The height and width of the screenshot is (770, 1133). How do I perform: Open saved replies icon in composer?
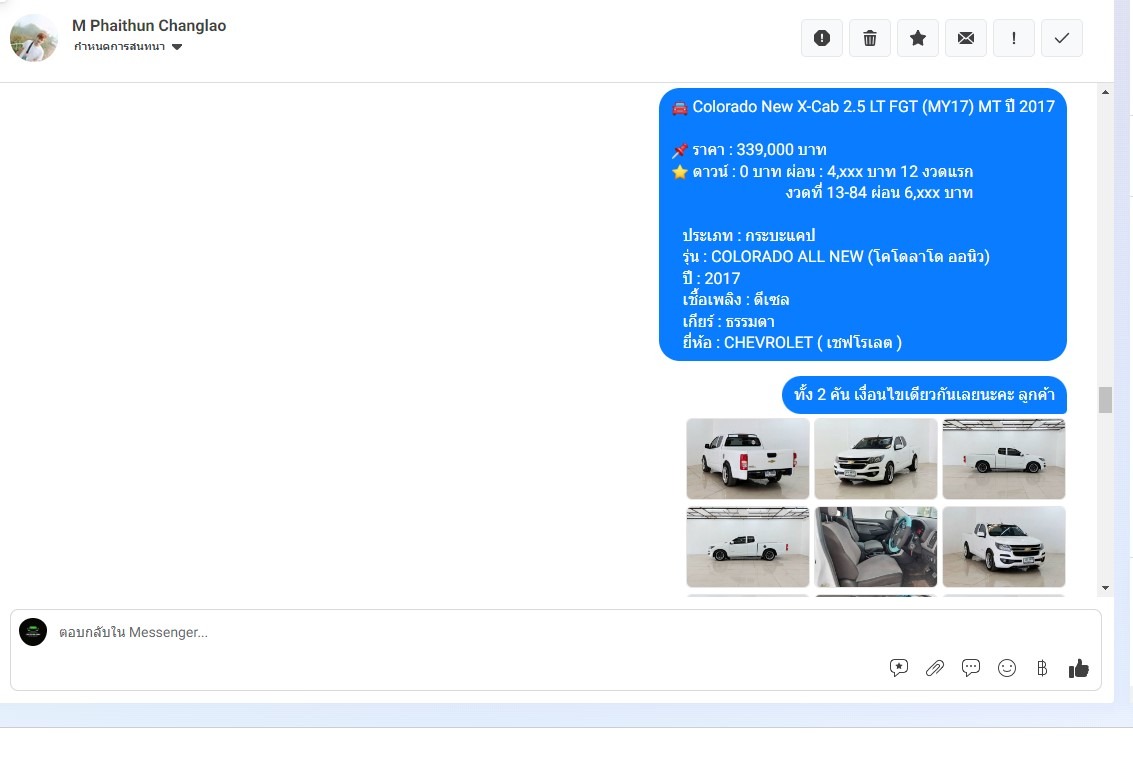(898, 668)
